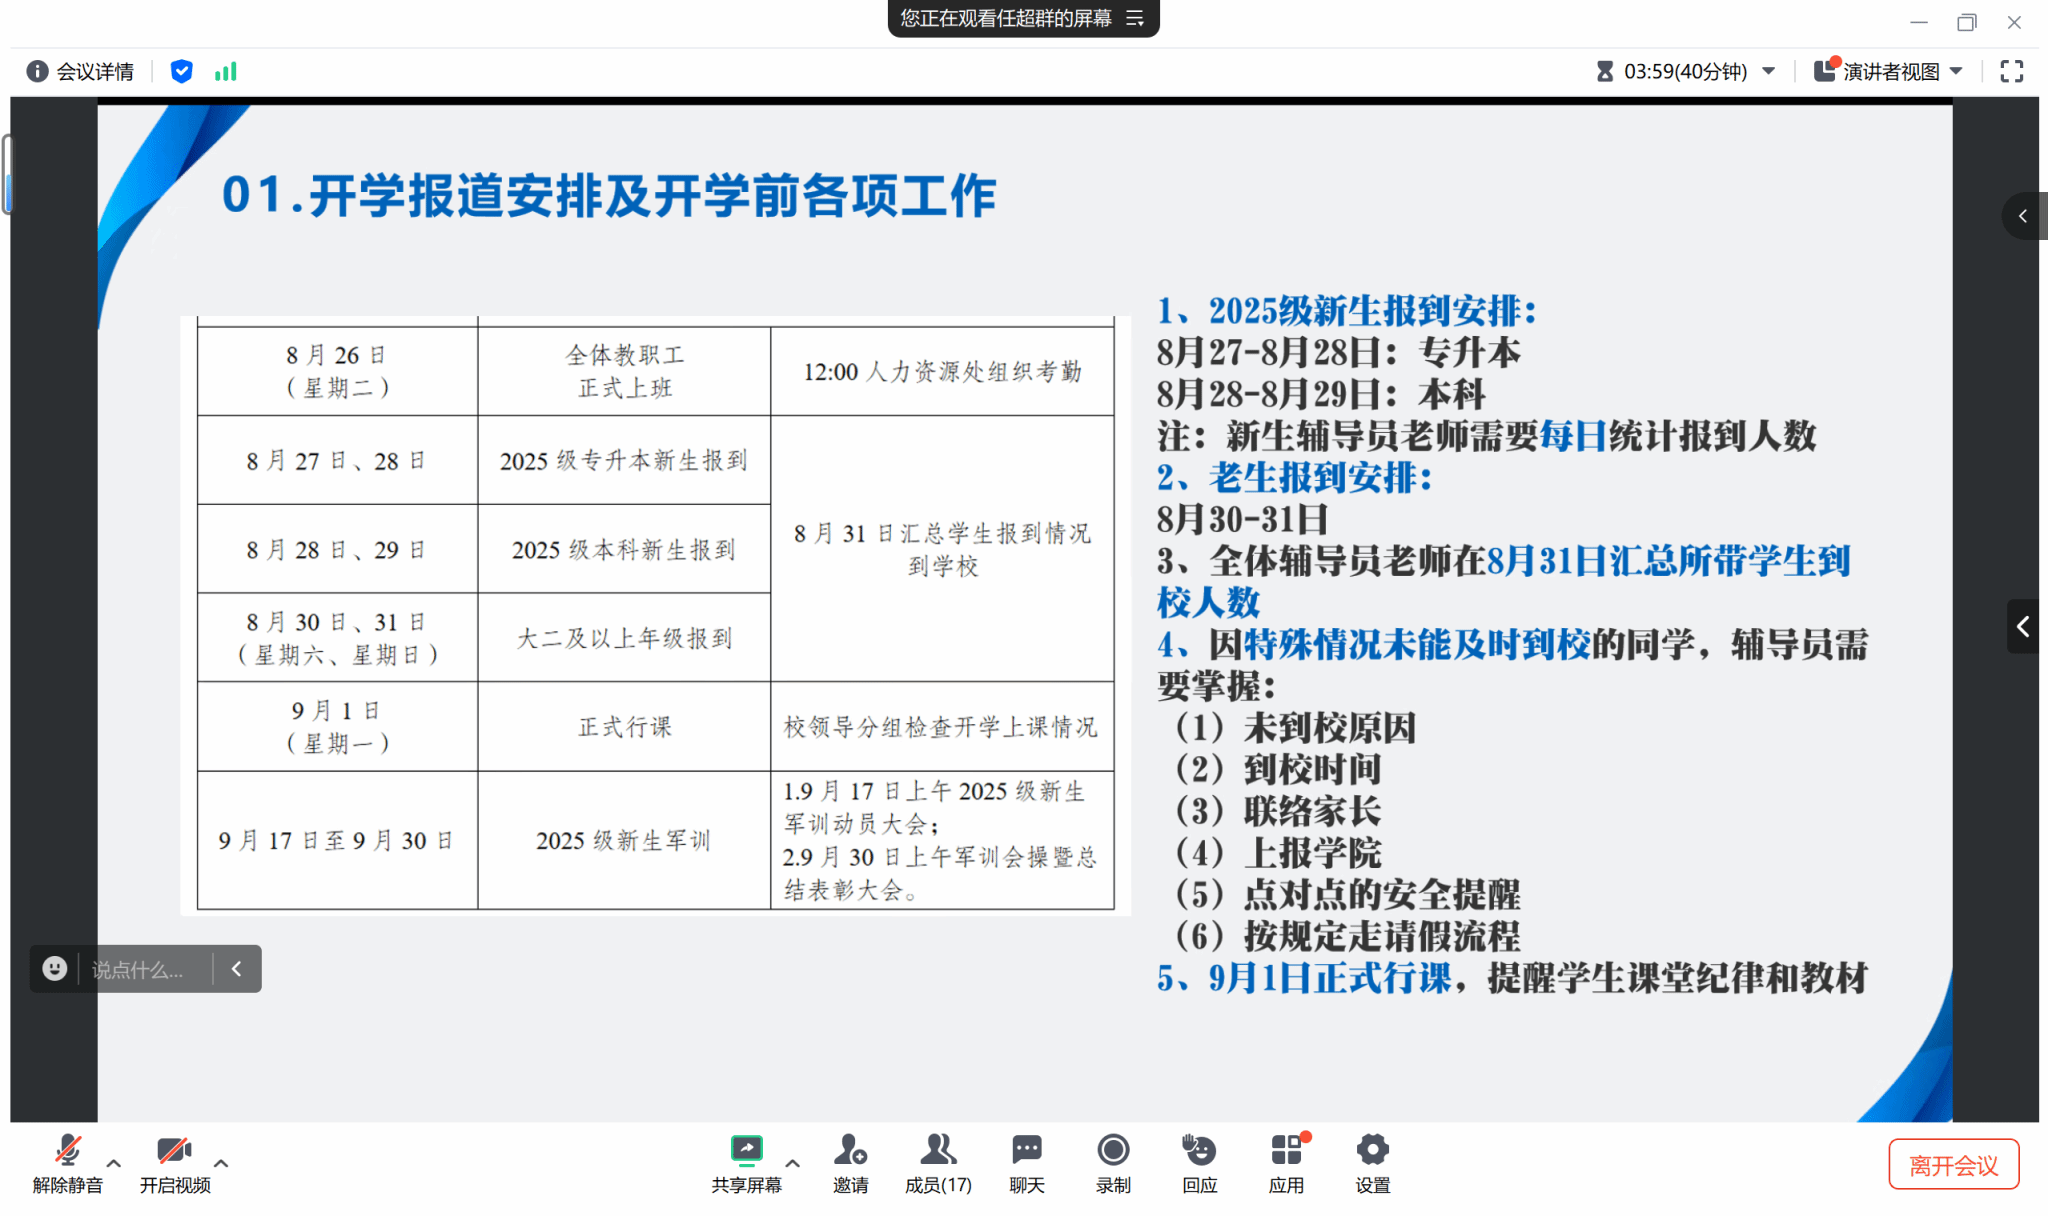Open the chat panel
Screen dimensions: 2048x1216
tap(1026, 1151)
